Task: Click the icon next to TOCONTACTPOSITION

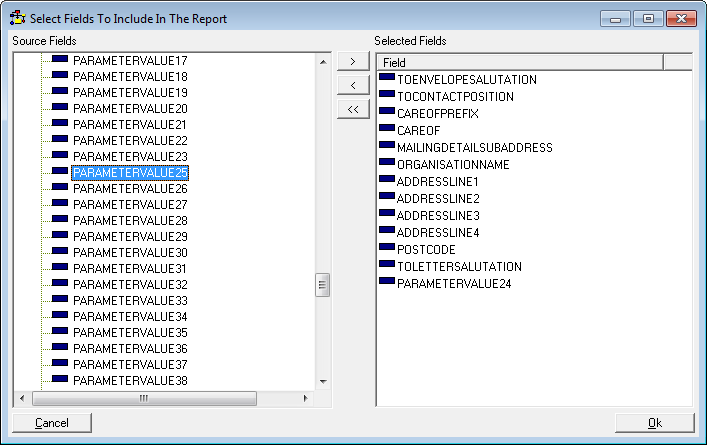Action: point(387,94)
